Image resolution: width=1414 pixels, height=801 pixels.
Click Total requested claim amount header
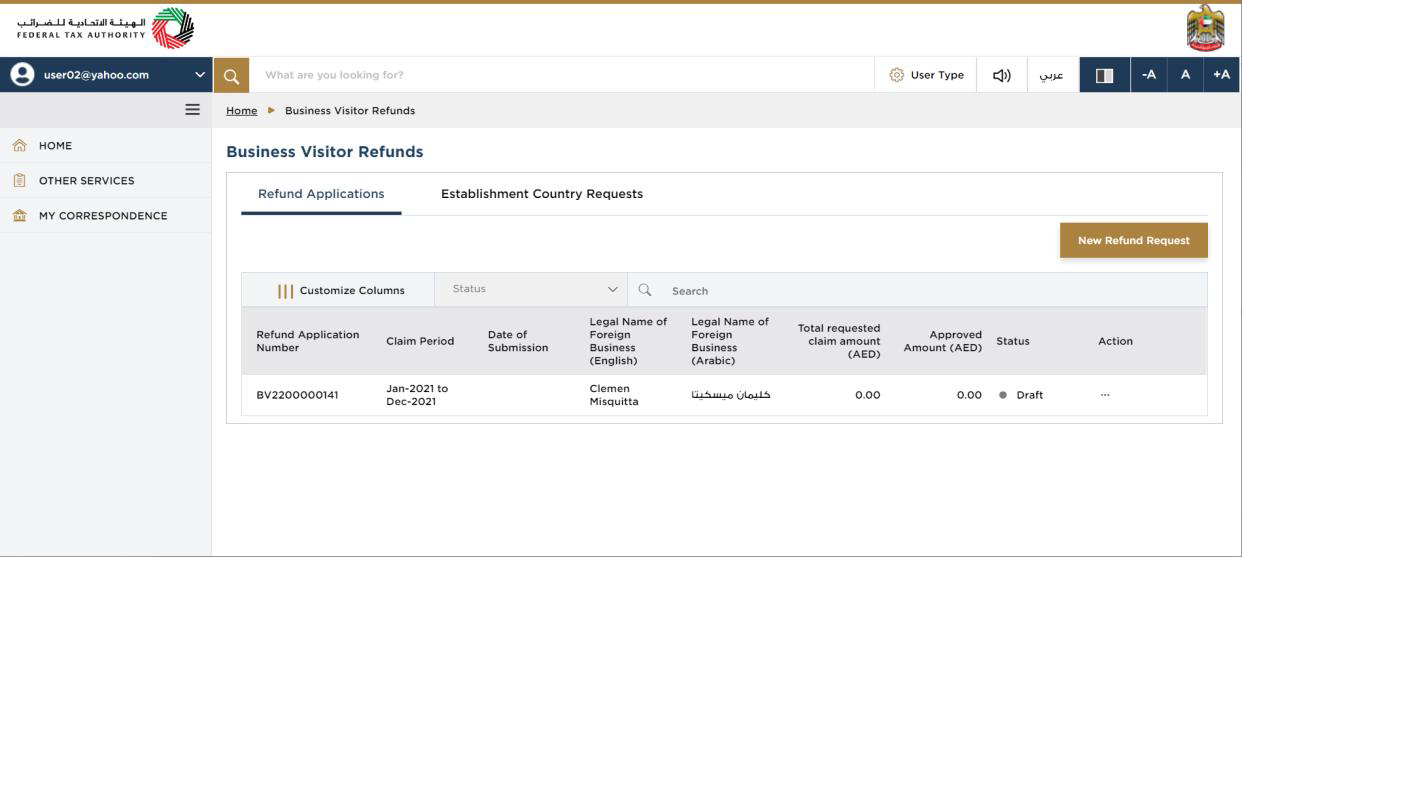[839, 341]
